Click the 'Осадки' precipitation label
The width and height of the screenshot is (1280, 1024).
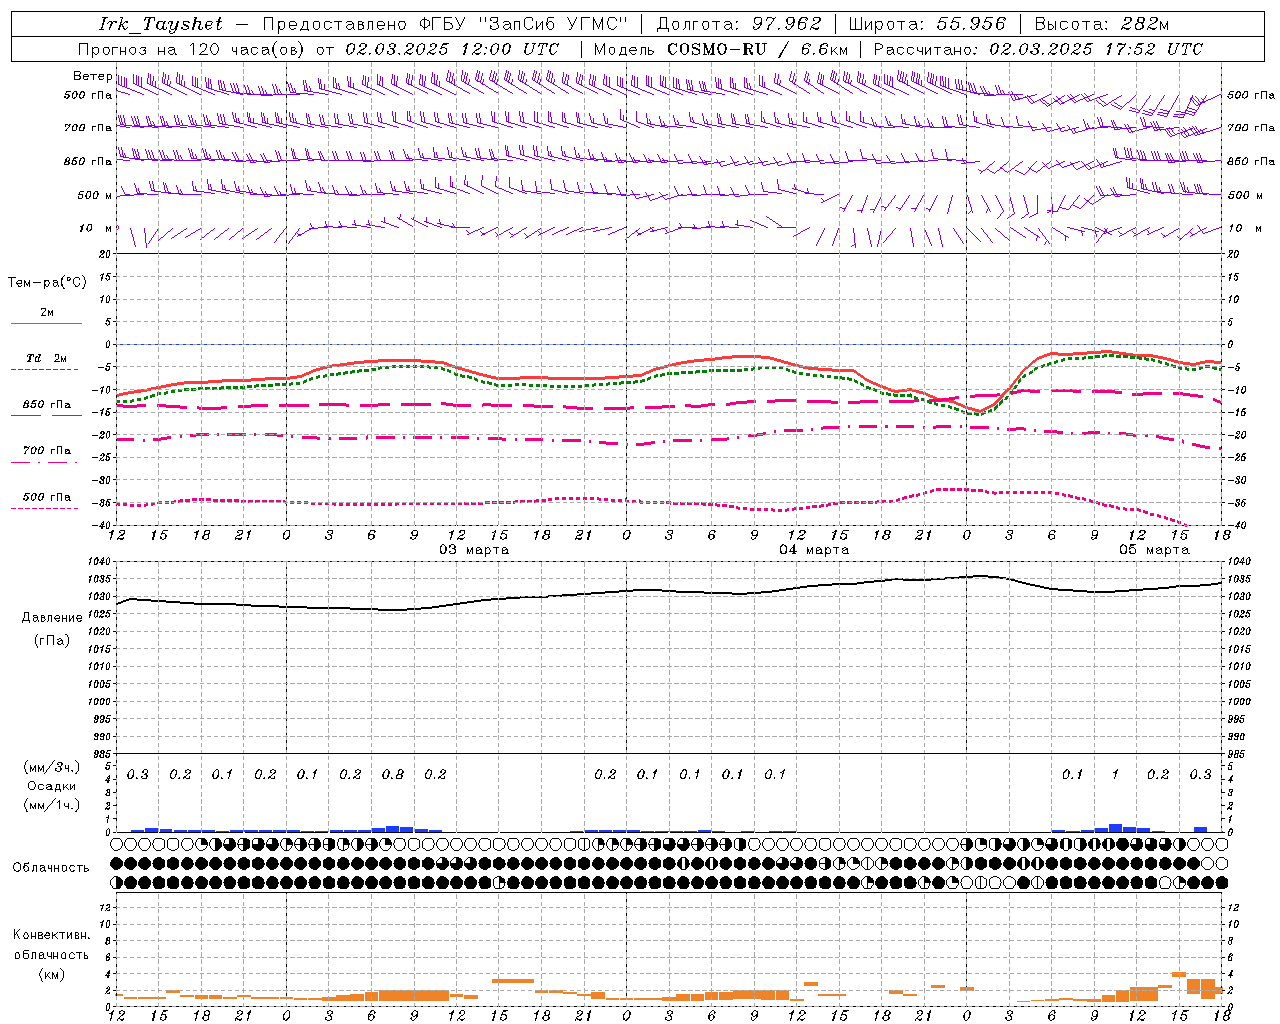(x=52, y=786)
